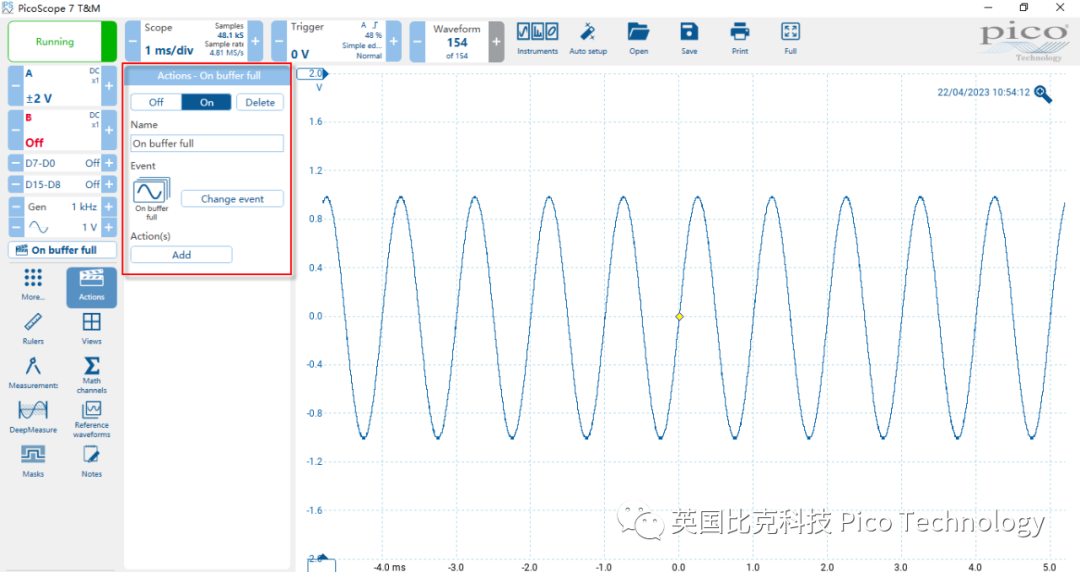Click the Auto setup icon
The image size is (1080, 572).
[x=588, y=39]
